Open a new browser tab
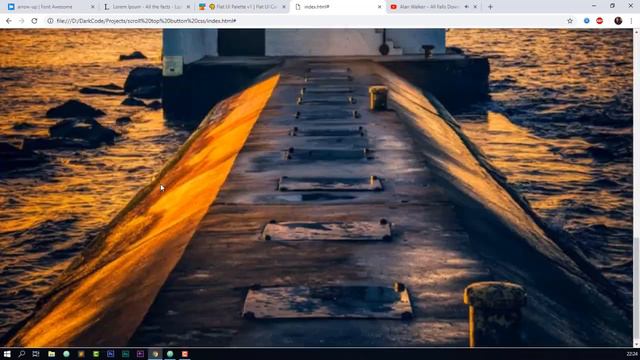640x360 pixels. (x=490, y=7)
